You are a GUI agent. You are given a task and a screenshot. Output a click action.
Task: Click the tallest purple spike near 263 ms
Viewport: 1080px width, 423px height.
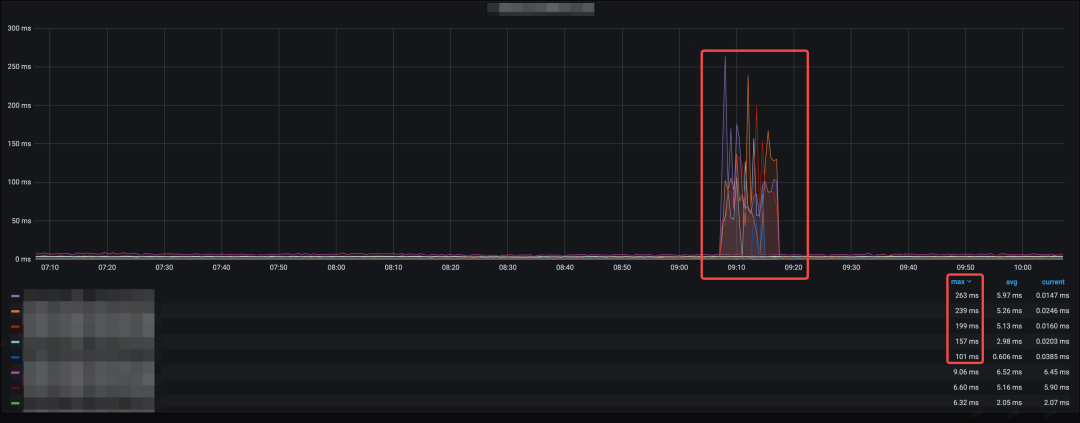(725, 60)
